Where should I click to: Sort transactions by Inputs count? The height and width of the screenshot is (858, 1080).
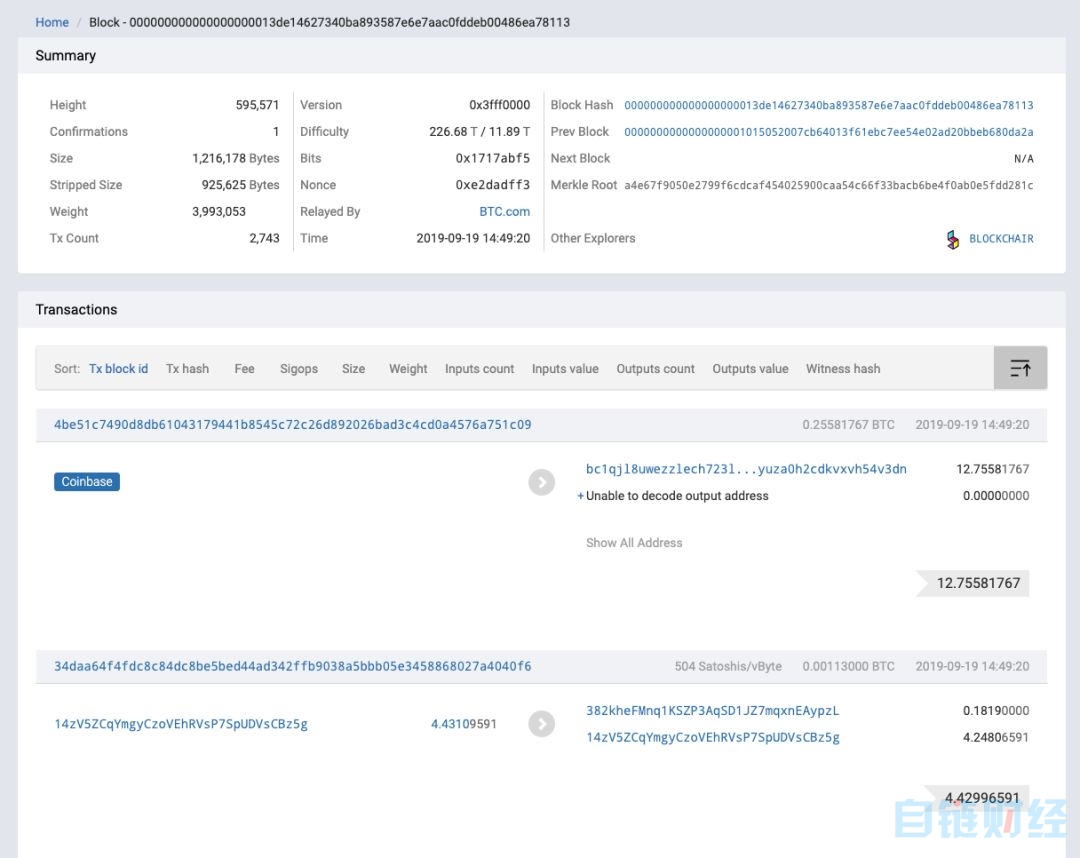(x=479, y=368)
